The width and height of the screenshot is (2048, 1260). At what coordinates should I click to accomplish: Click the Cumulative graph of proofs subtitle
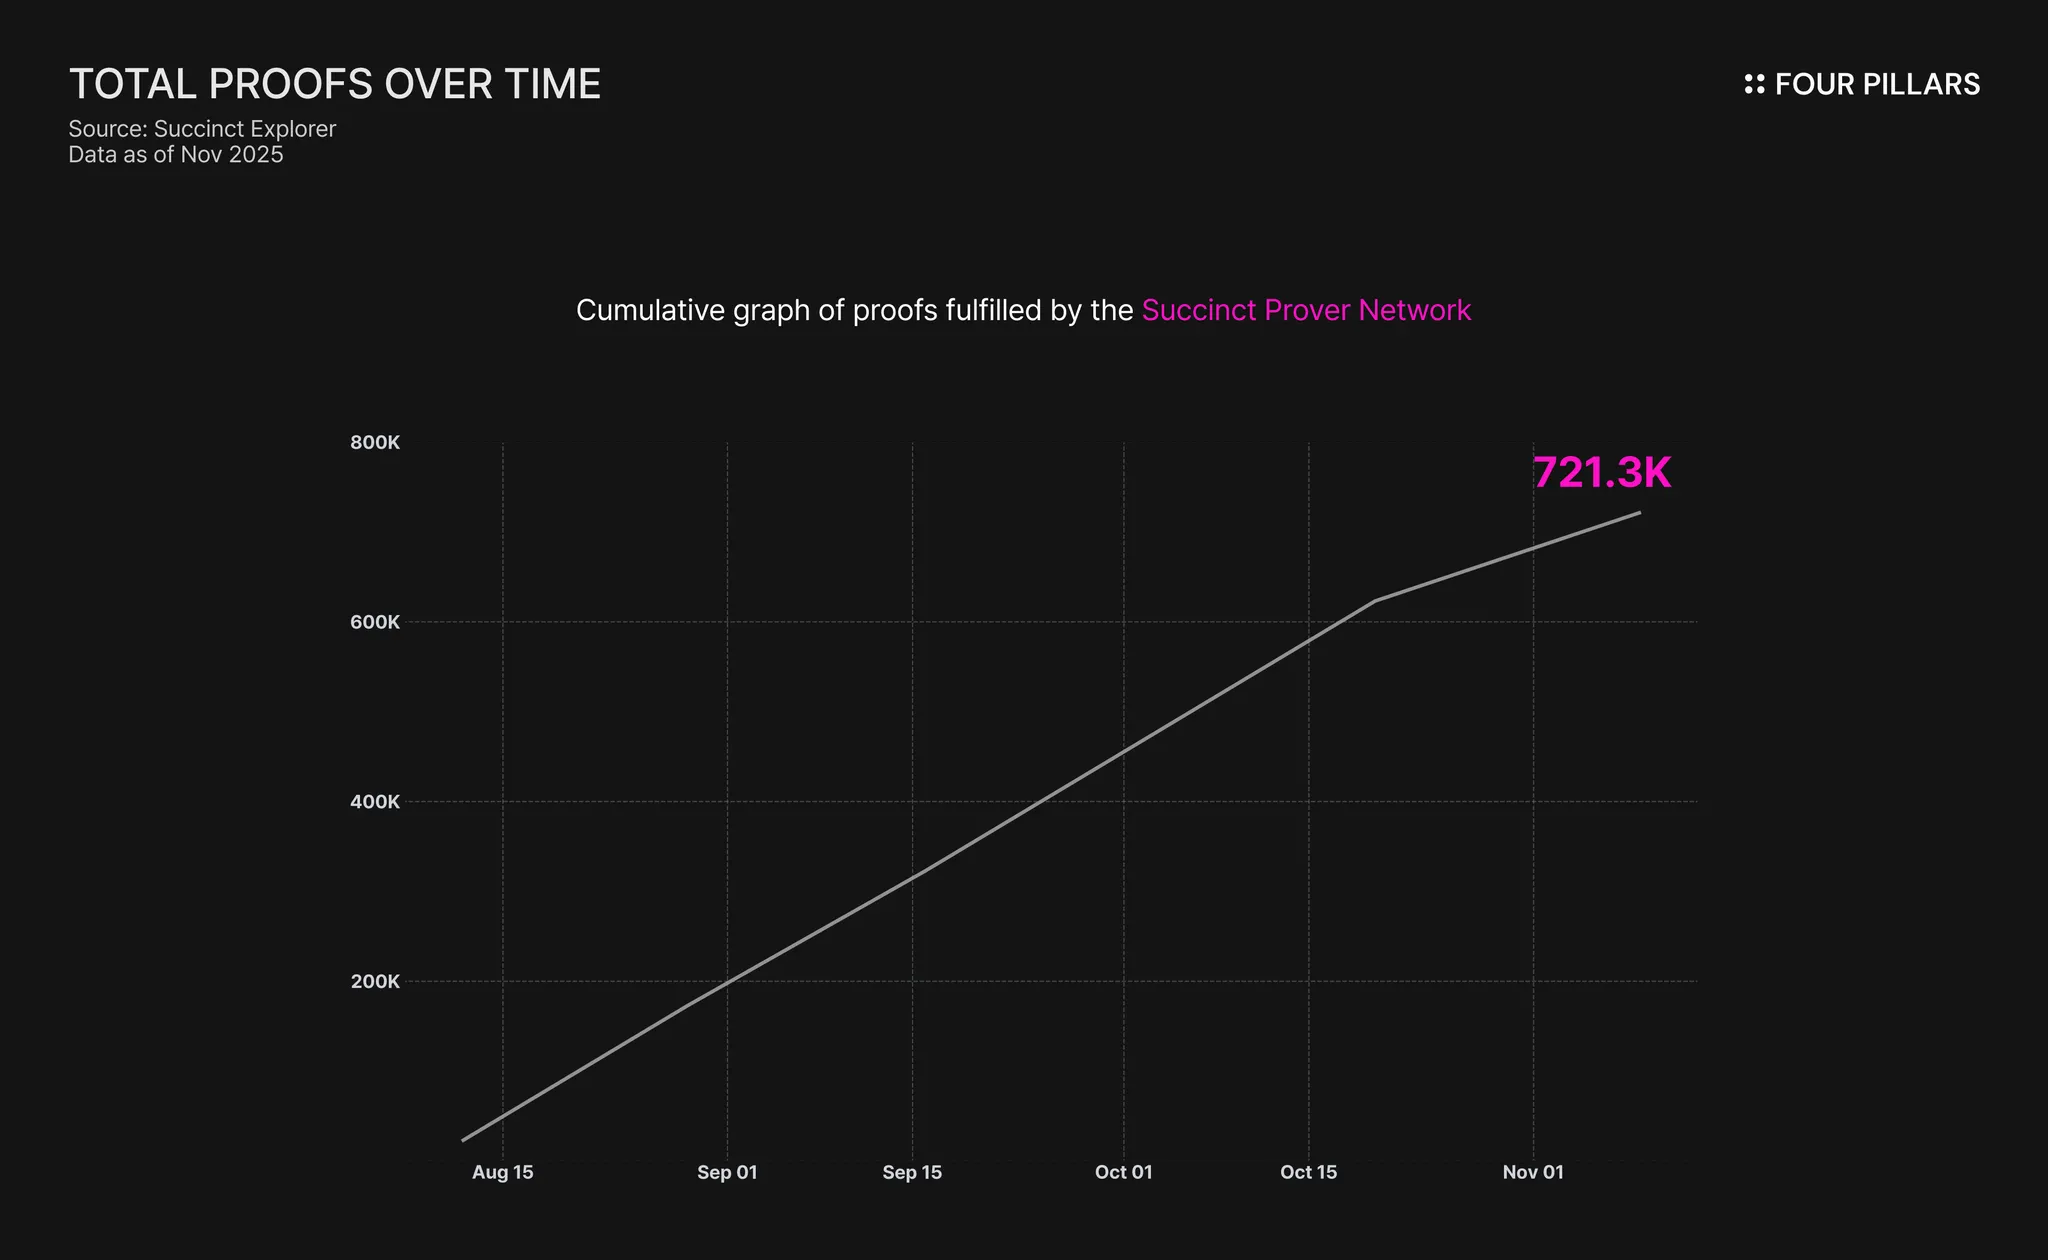tap(854, 310)
